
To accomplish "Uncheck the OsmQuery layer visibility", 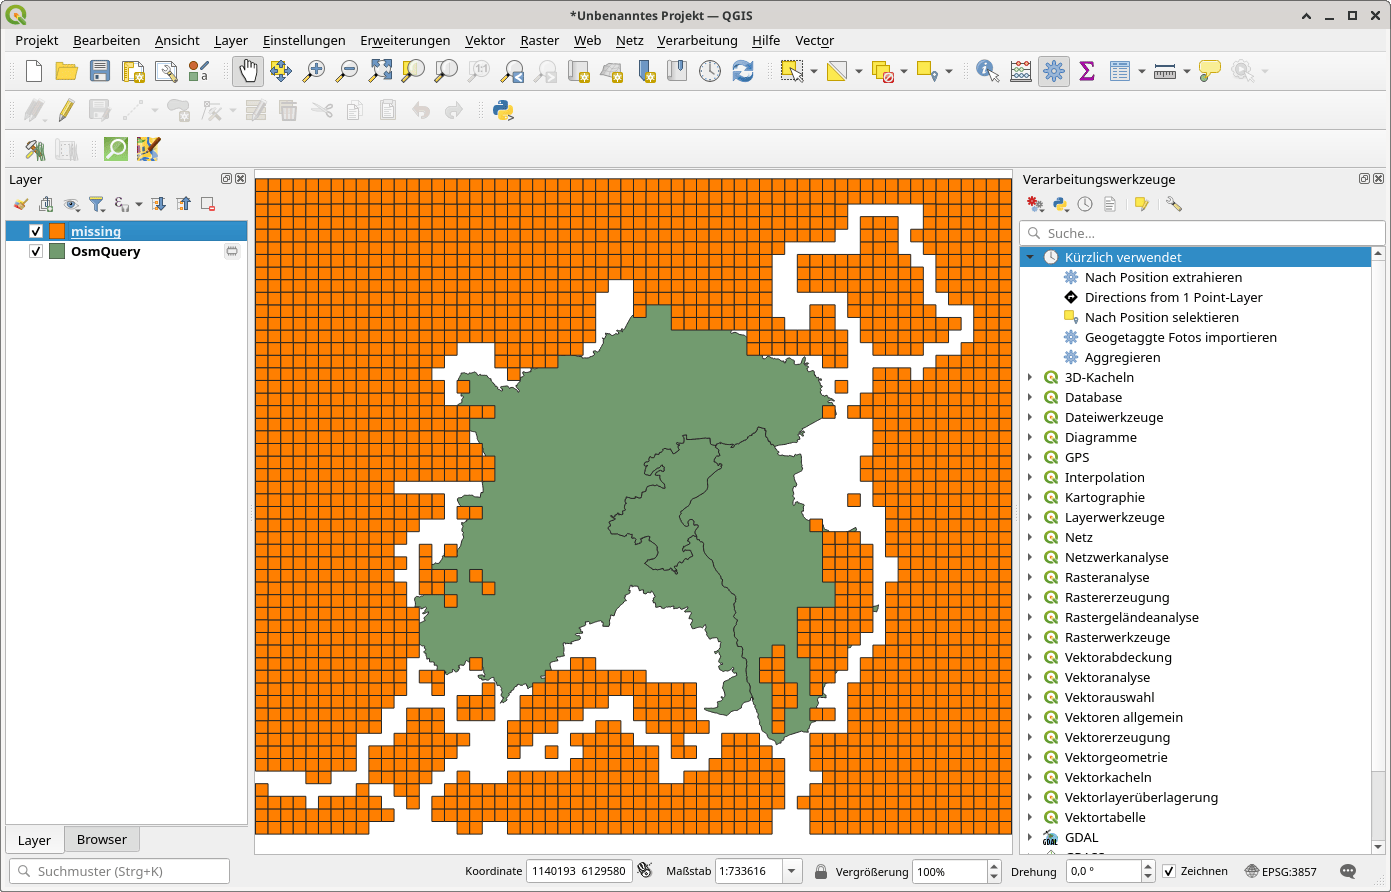I will (36, 251).
